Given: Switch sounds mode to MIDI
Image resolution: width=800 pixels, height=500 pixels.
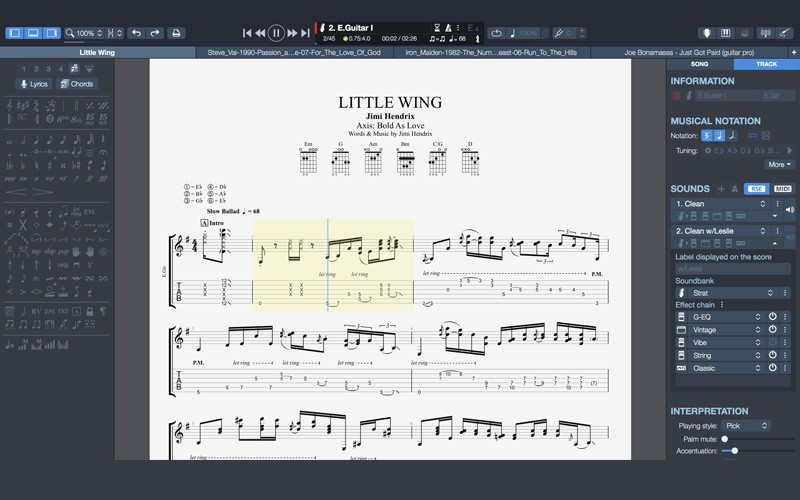Looking at the screenshot, I should (x=783, y=189).
